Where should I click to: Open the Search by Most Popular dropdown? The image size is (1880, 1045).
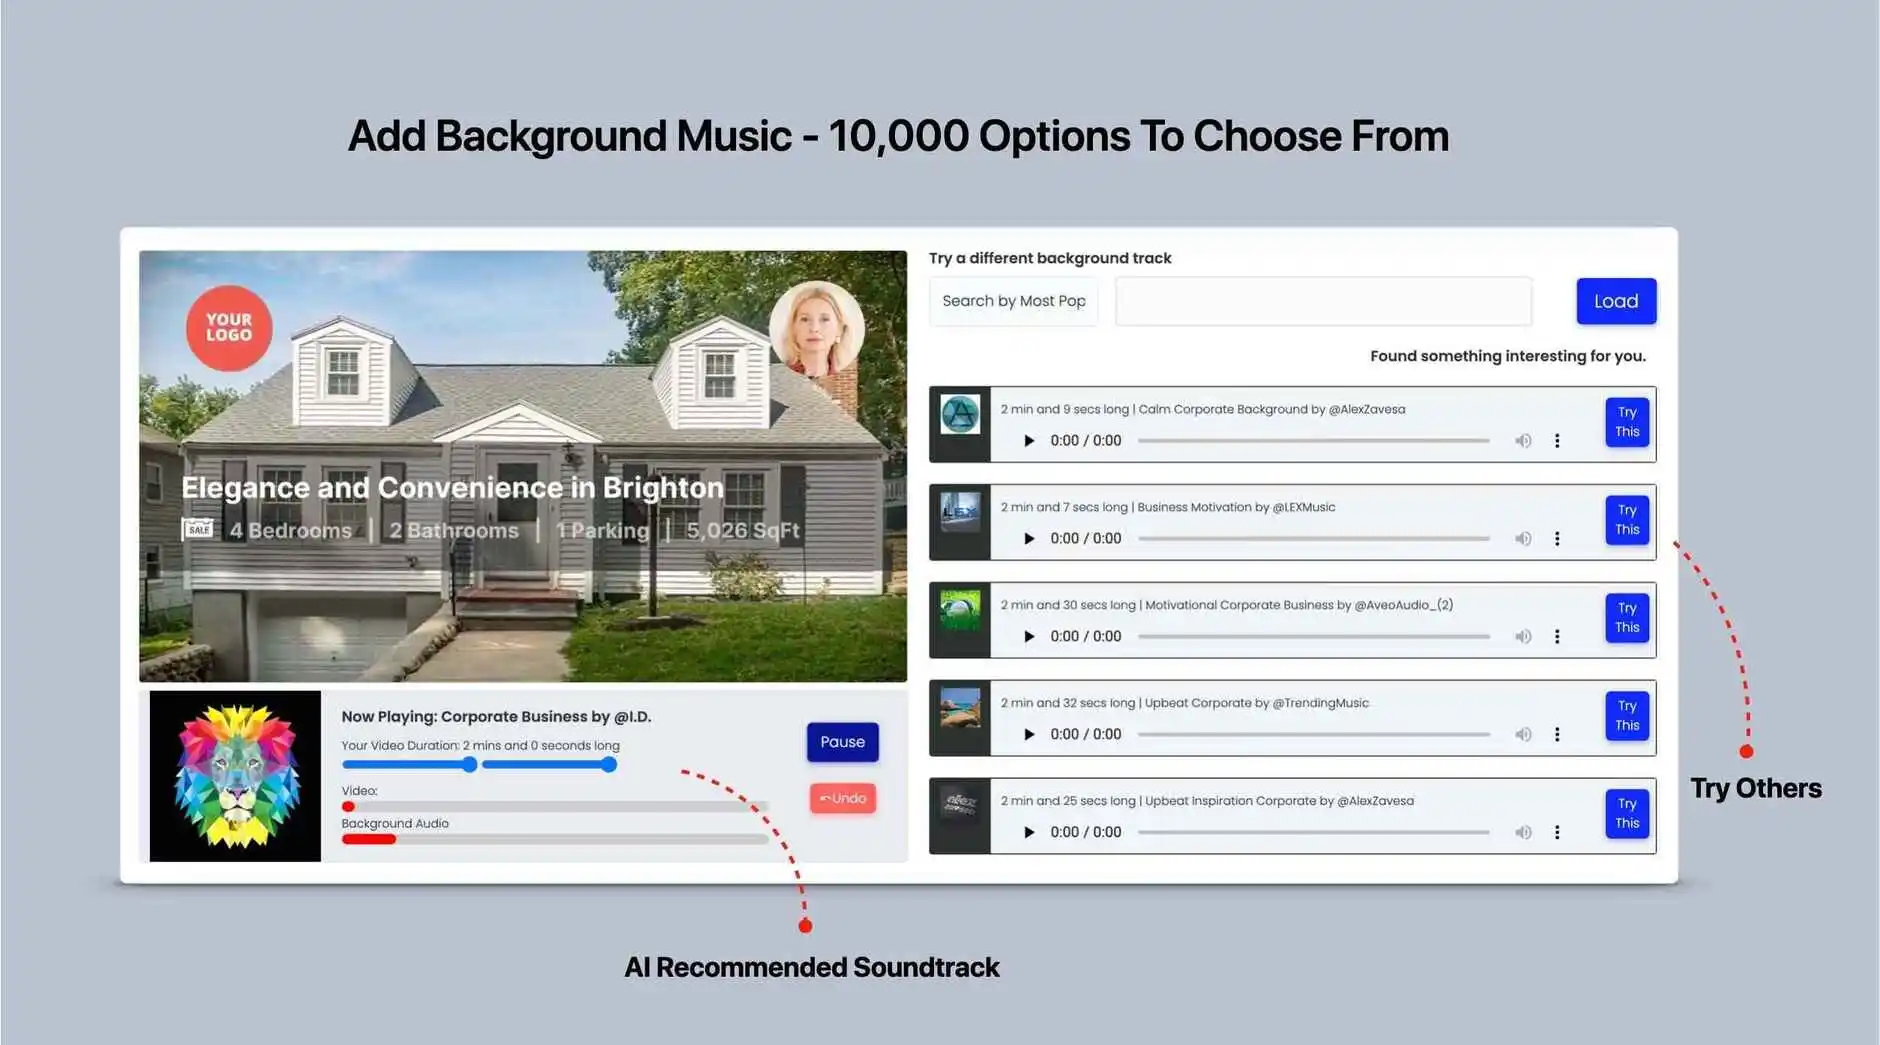point(1013,300)
